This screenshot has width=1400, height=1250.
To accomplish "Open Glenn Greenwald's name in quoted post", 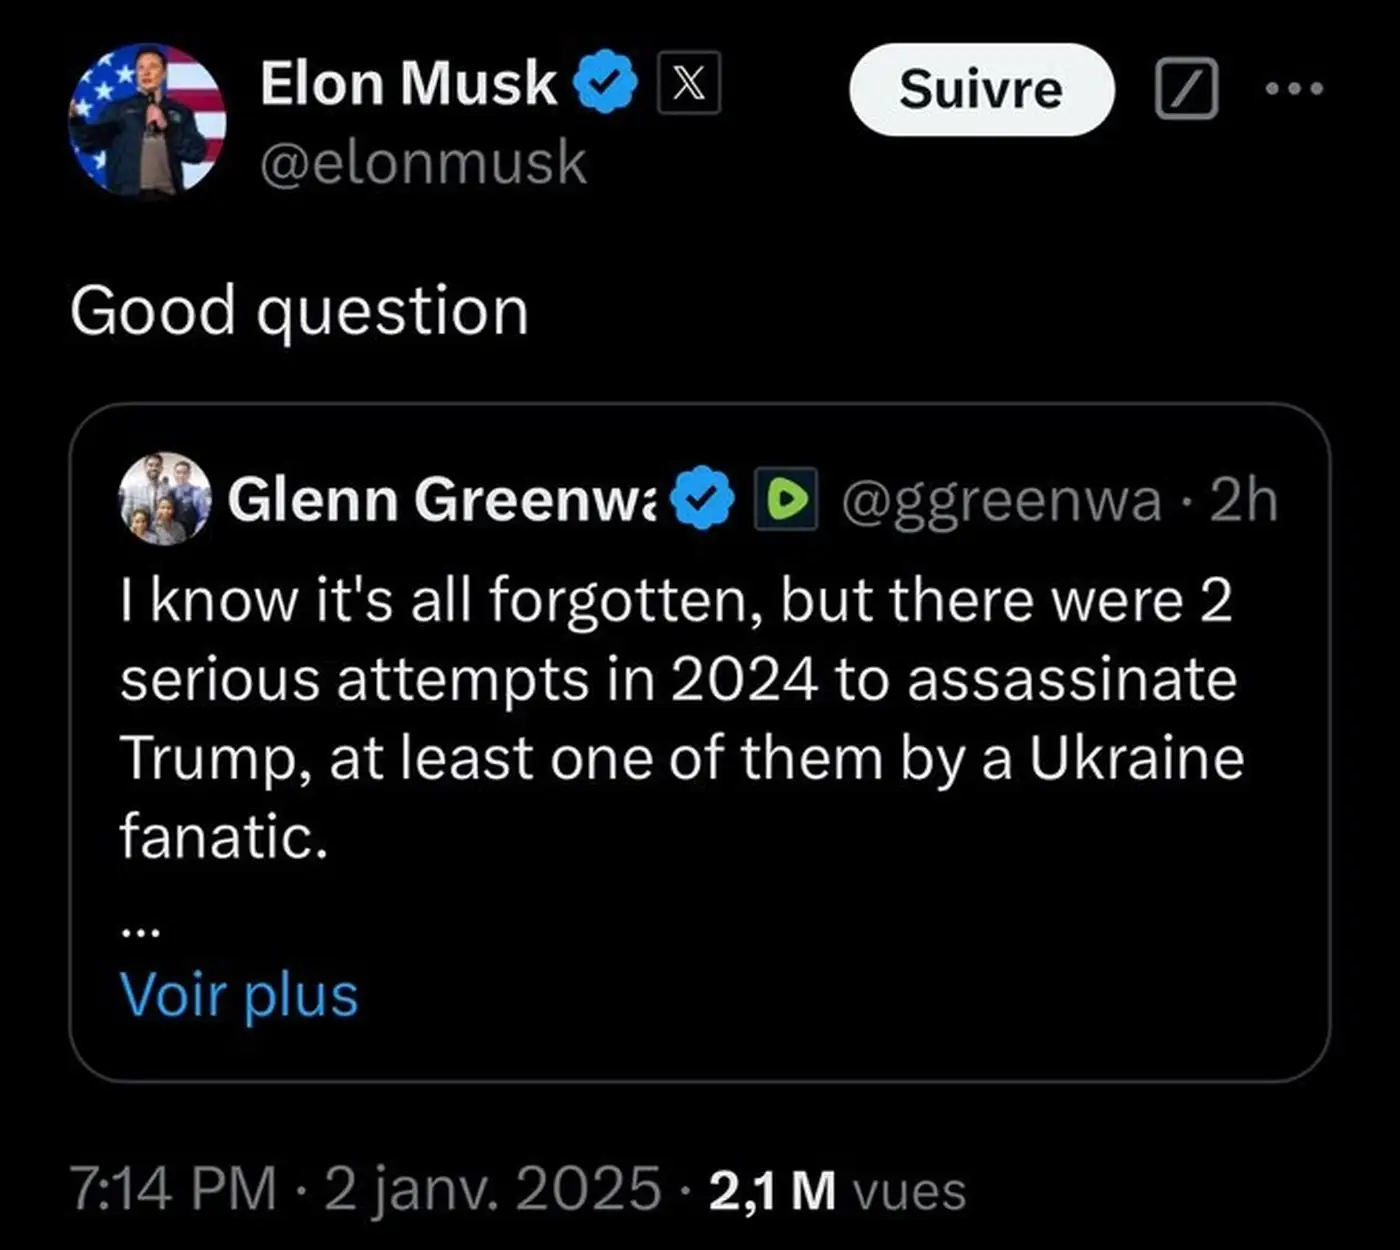I will tap(442, 499).
